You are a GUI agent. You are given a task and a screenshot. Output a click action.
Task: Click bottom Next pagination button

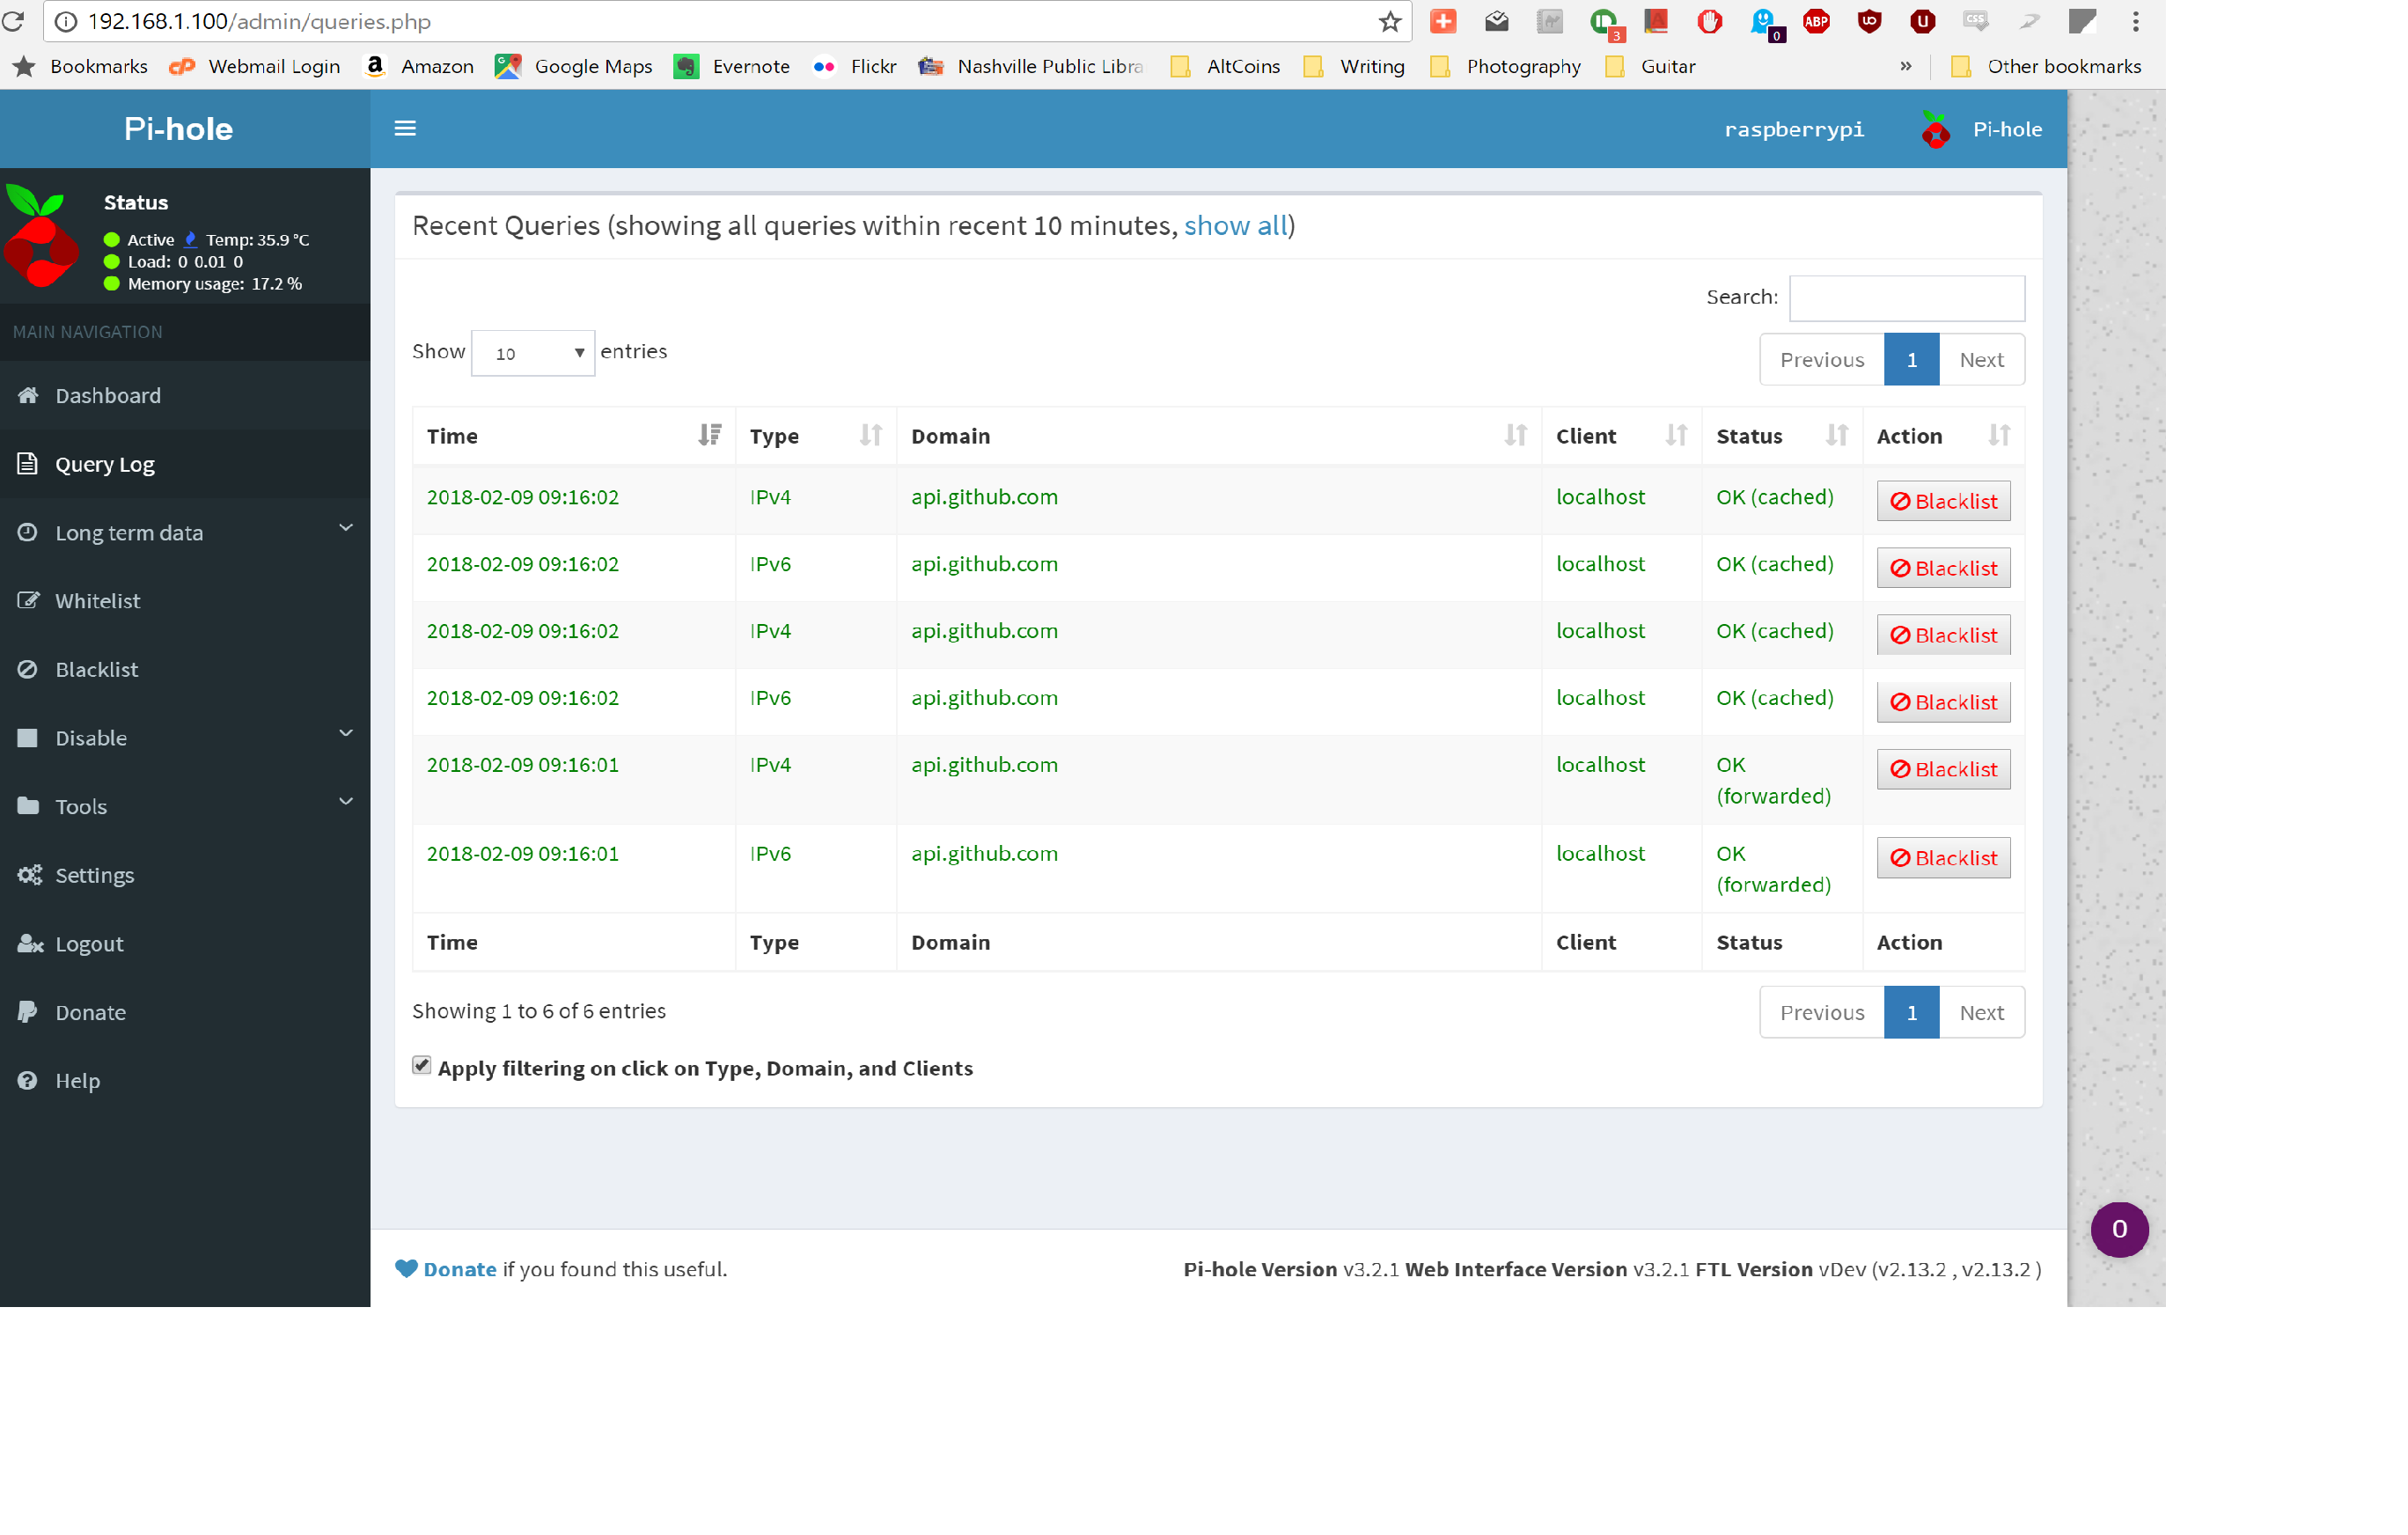click(x=1981, y=1013)
